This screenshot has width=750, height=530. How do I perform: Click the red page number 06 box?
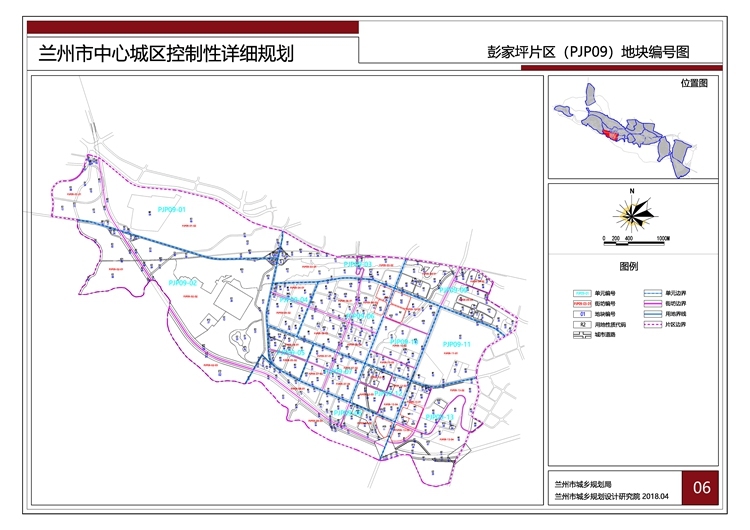click(x=701, y=487)
